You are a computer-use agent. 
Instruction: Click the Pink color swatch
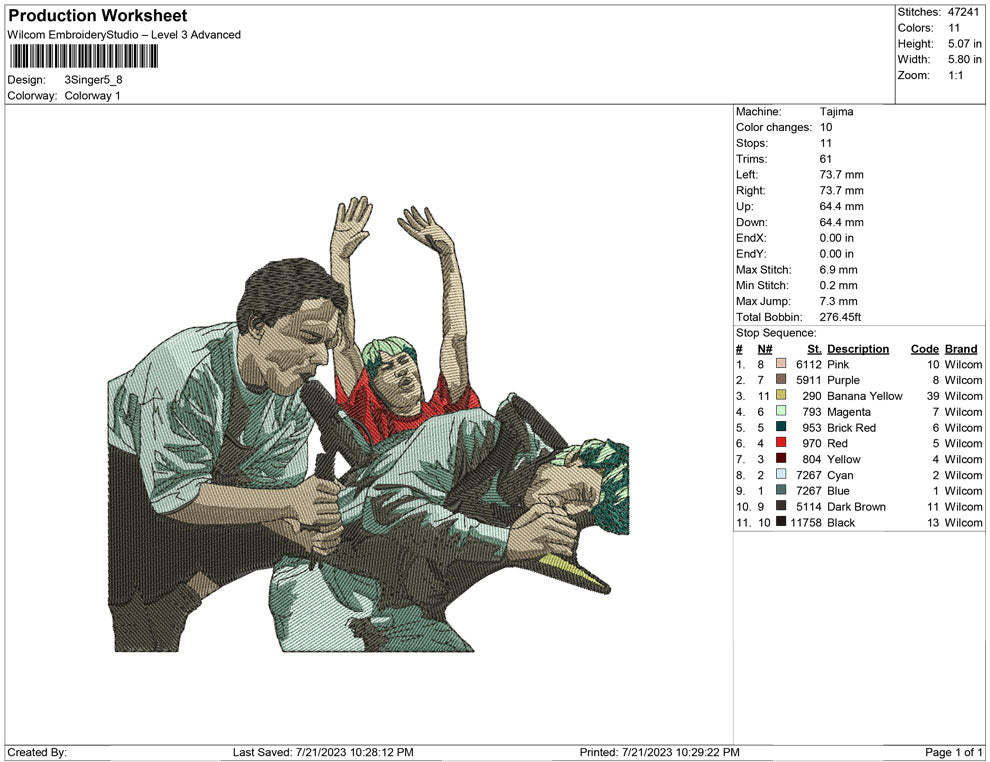781,364
